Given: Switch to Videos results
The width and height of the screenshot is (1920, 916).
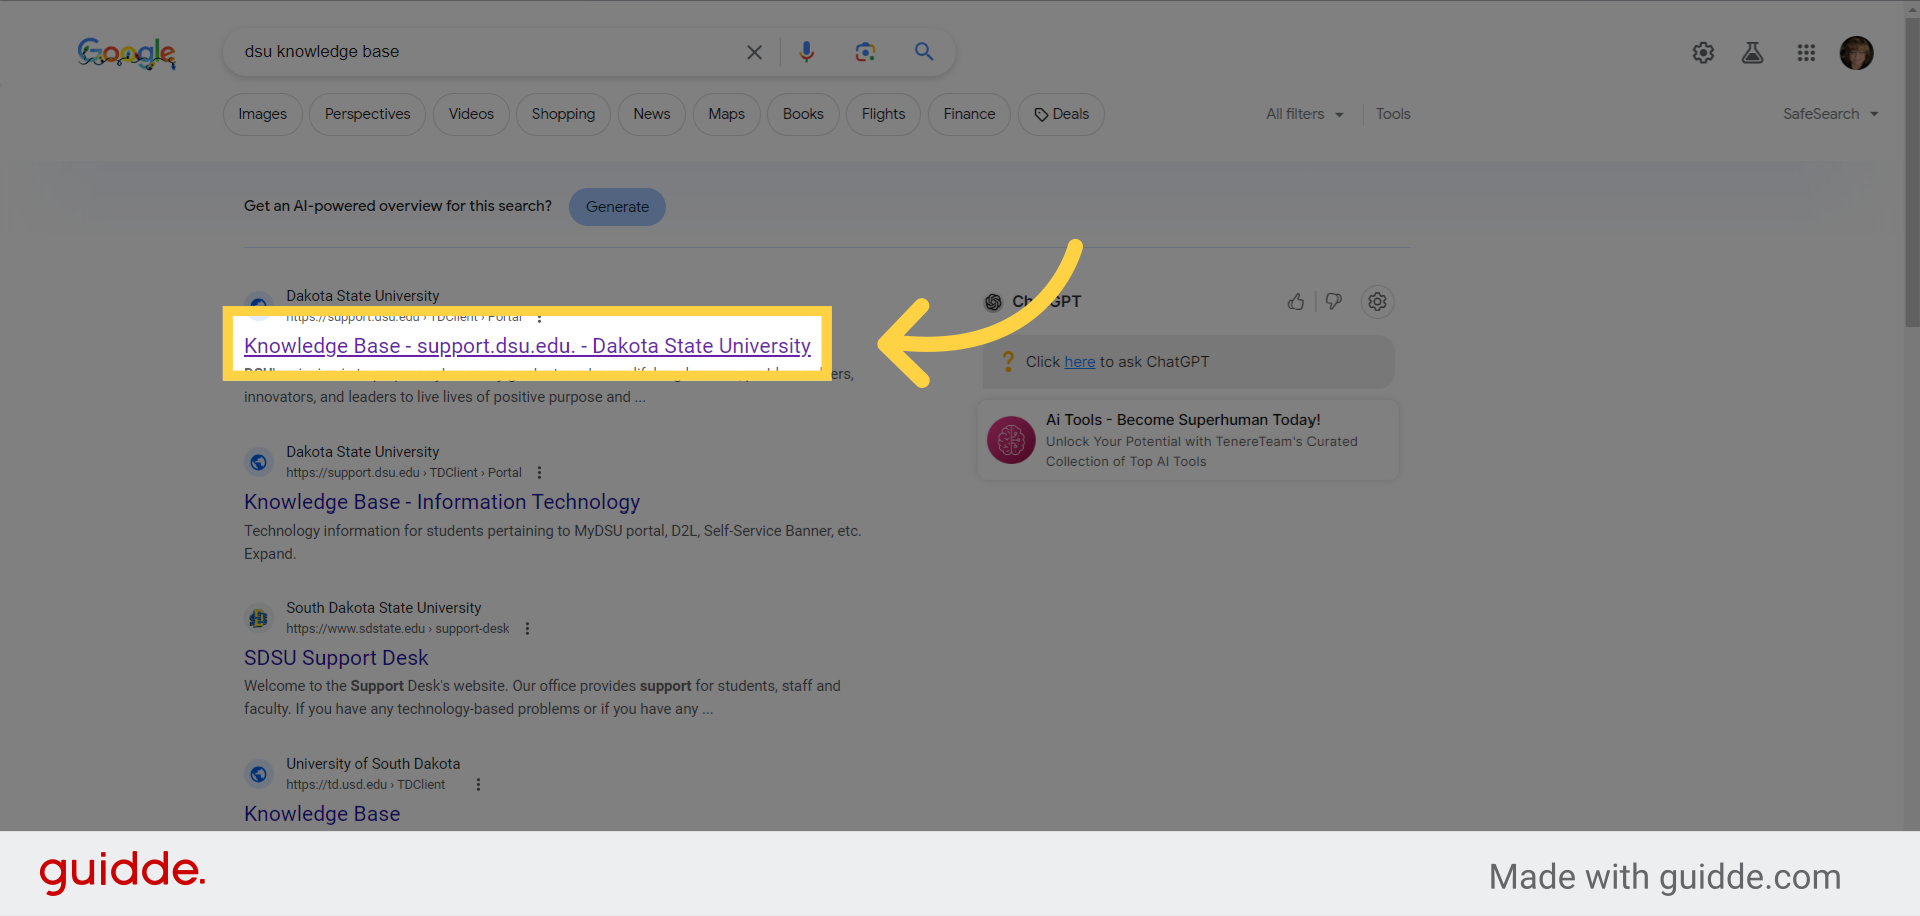Looking at the screenshot, I should click(x=471, y=114).
